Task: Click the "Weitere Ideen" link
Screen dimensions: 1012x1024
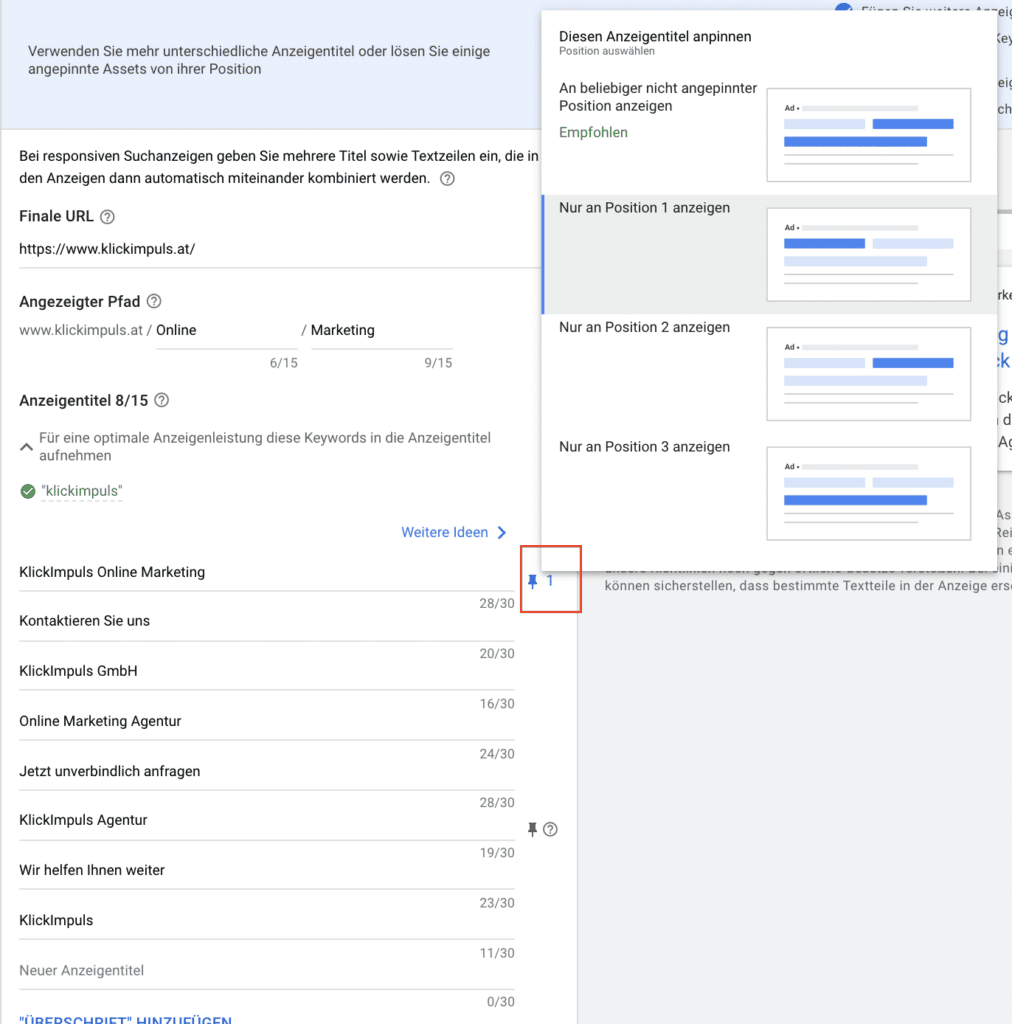Action: coord(444,533)
